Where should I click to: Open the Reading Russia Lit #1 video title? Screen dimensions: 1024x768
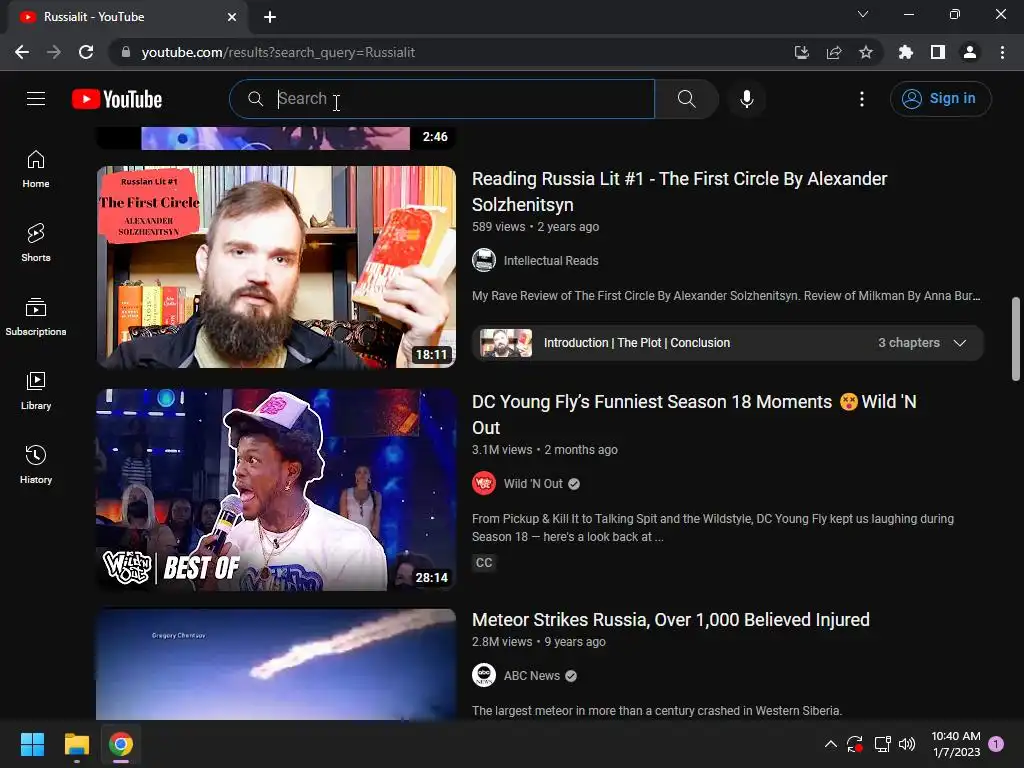point(679,191)
